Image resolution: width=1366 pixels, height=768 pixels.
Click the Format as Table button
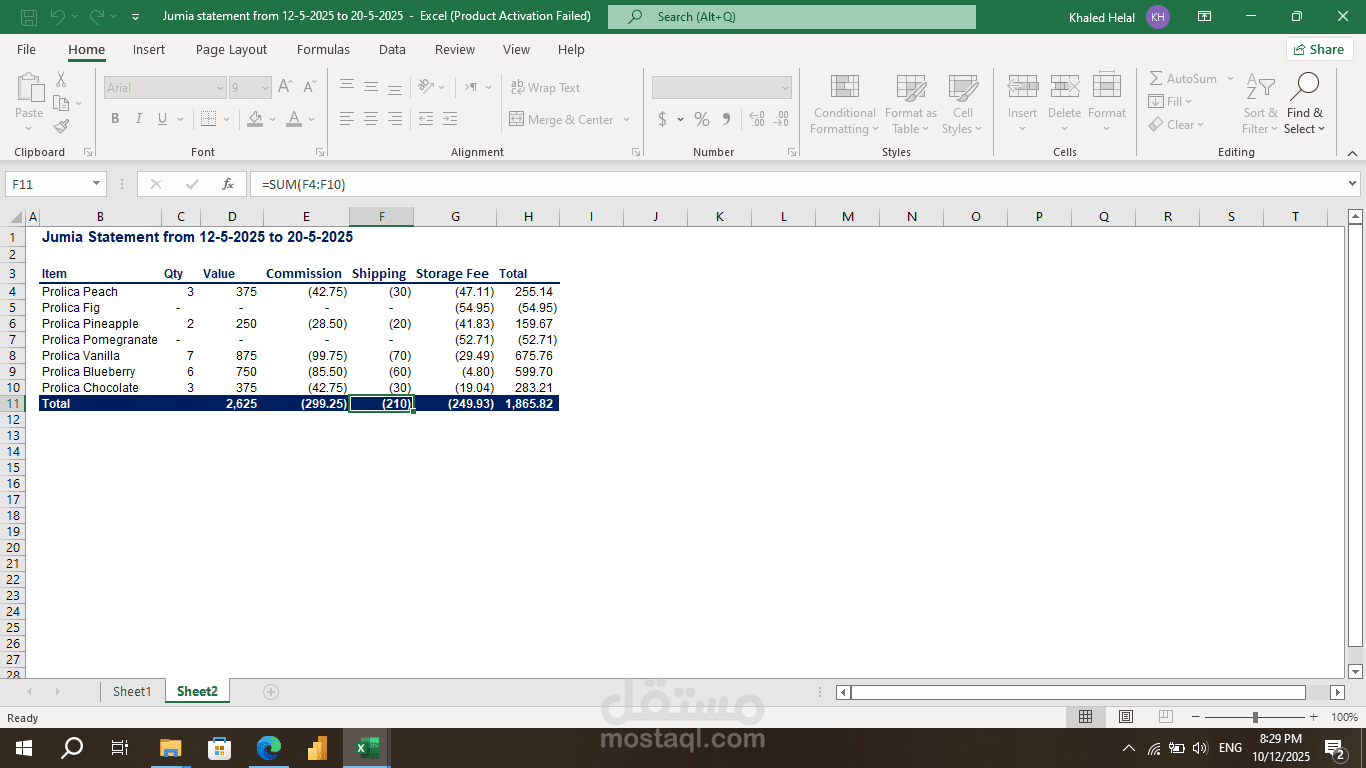click(911, 104)
